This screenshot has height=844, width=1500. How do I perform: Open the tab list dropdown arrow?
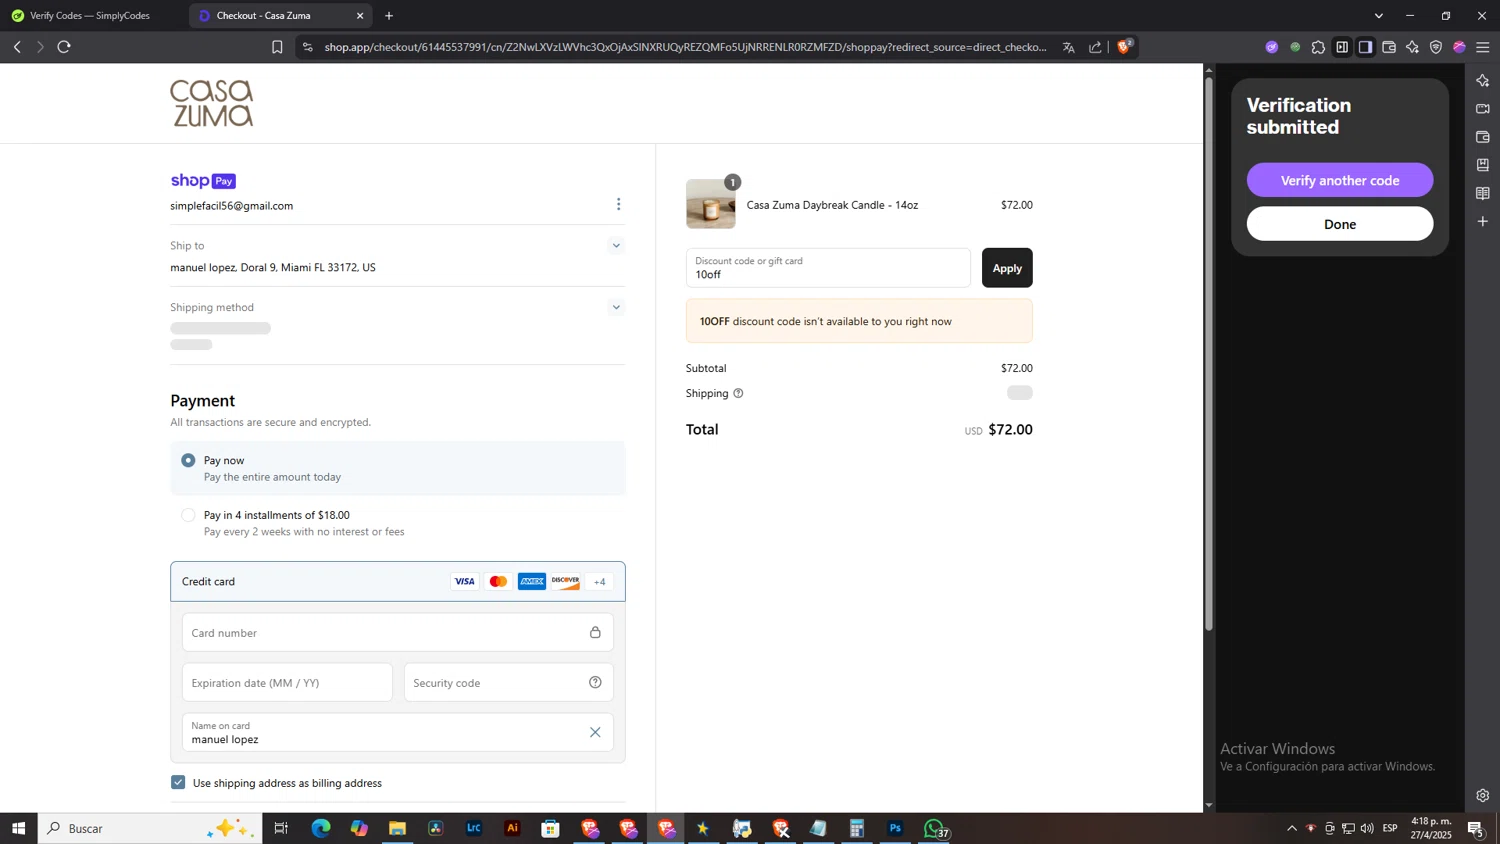click(1379, 16)
